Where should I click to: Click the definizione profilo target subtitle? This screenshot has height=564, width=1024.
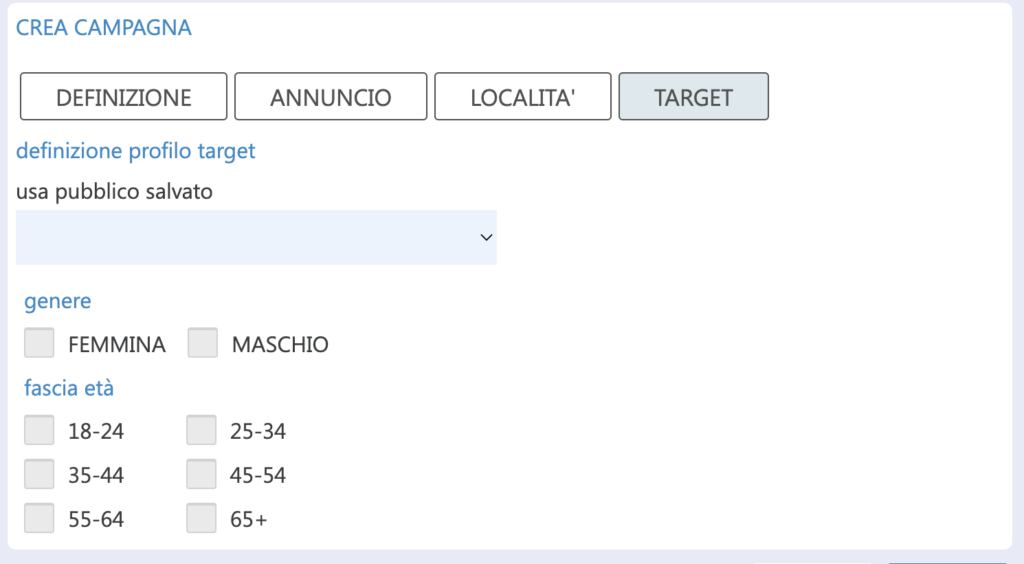(135, 151)
